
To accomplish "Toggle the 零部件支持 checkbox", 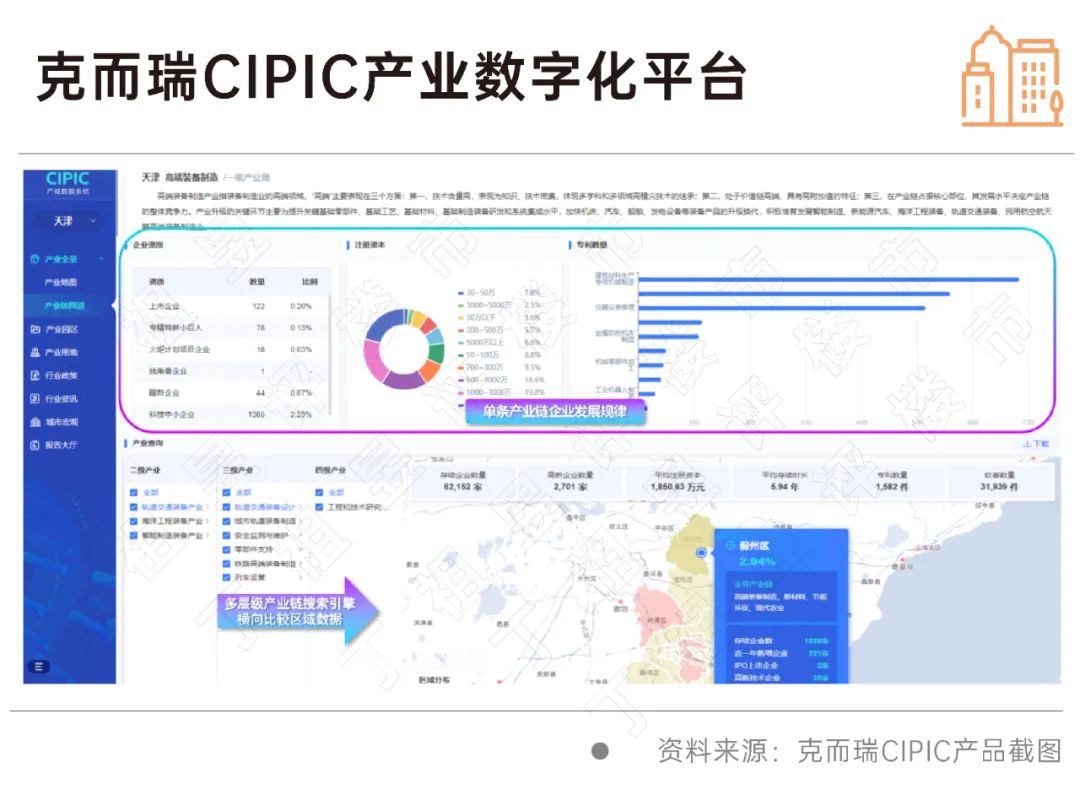I will tap(227, 549).
